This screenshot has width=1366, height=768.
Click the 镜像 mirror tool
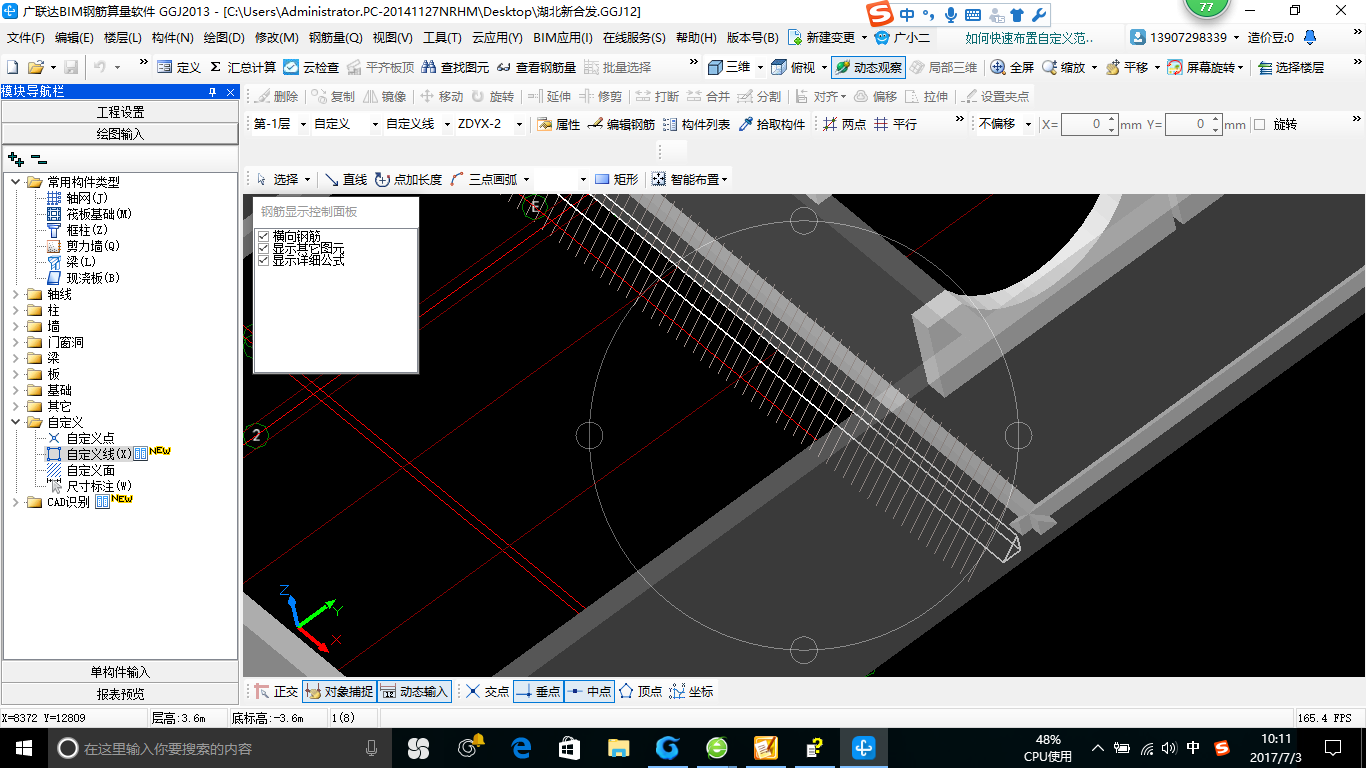(385, 96)
